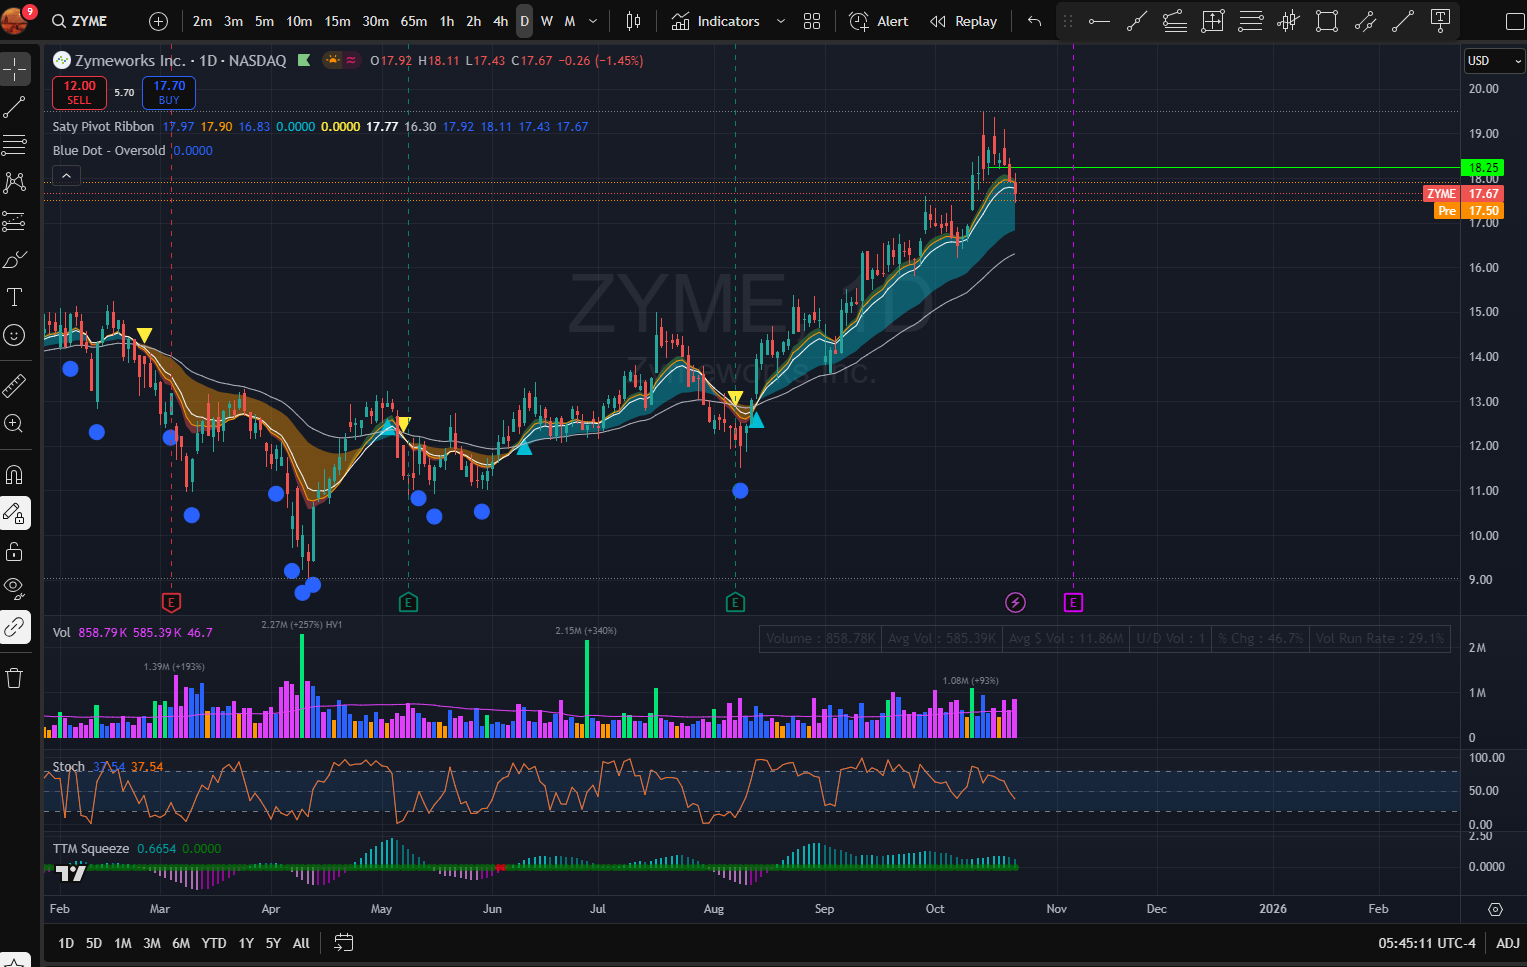Open the Fibonacci tools group in left sidebar
This screenshot has width=1527, height=967.
(15, 145)
